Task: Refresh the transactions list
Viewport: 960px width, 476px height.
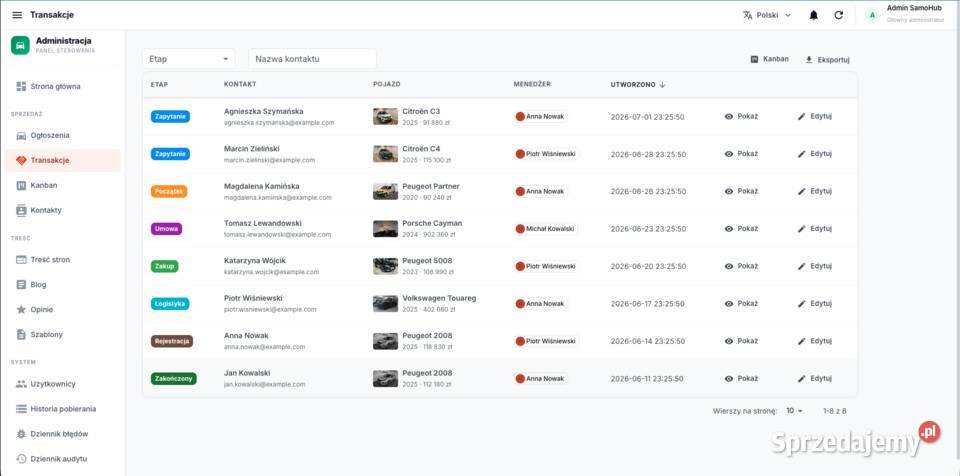Action: pyautogui.click(x=839, y=15)
